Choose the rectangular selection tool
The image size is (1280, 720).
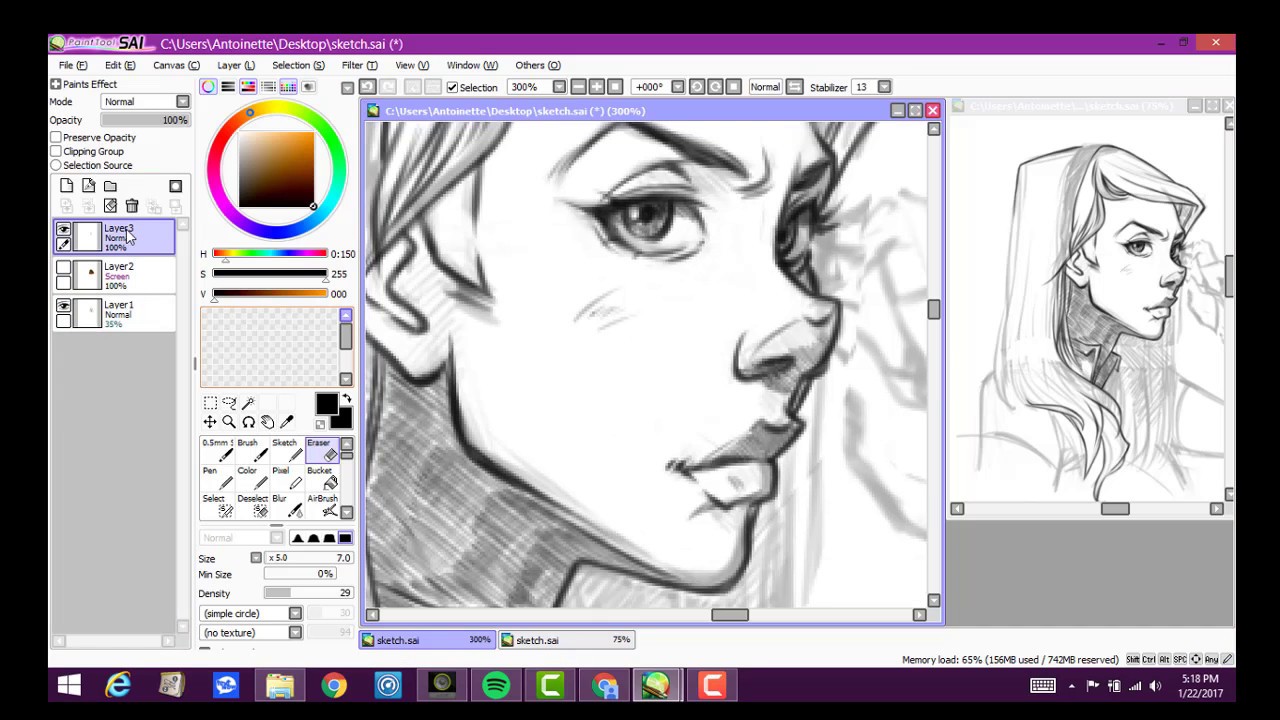(210, 403)
